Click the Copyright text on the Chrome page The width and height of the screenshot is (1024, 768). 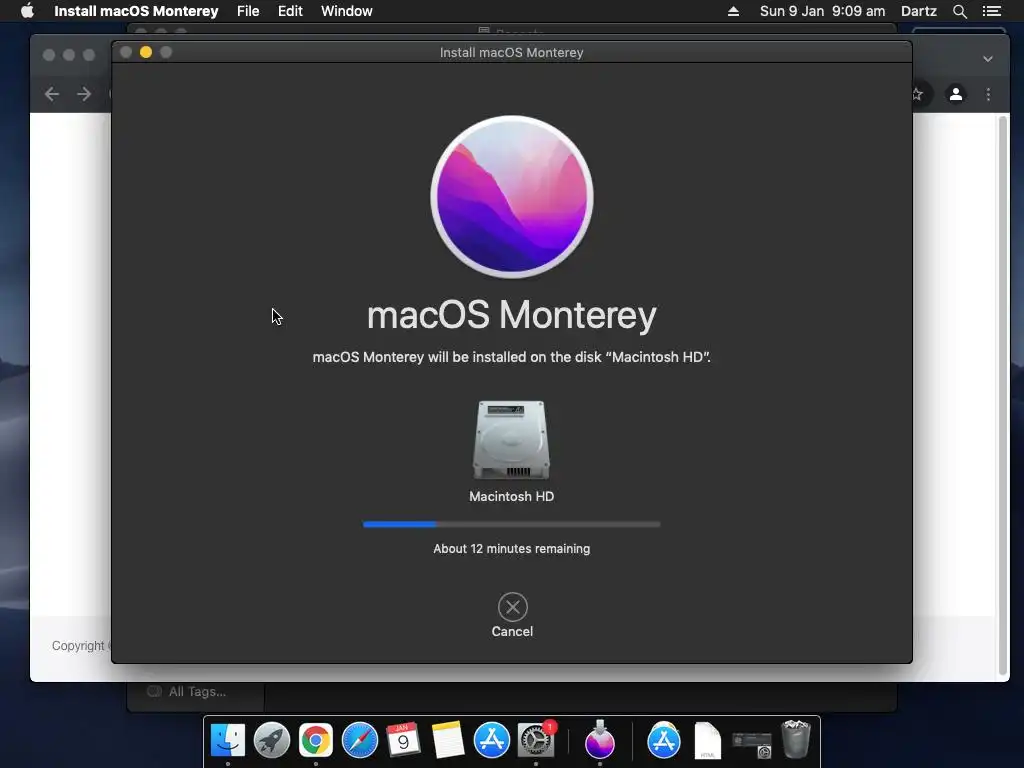(x=79, y=645)
